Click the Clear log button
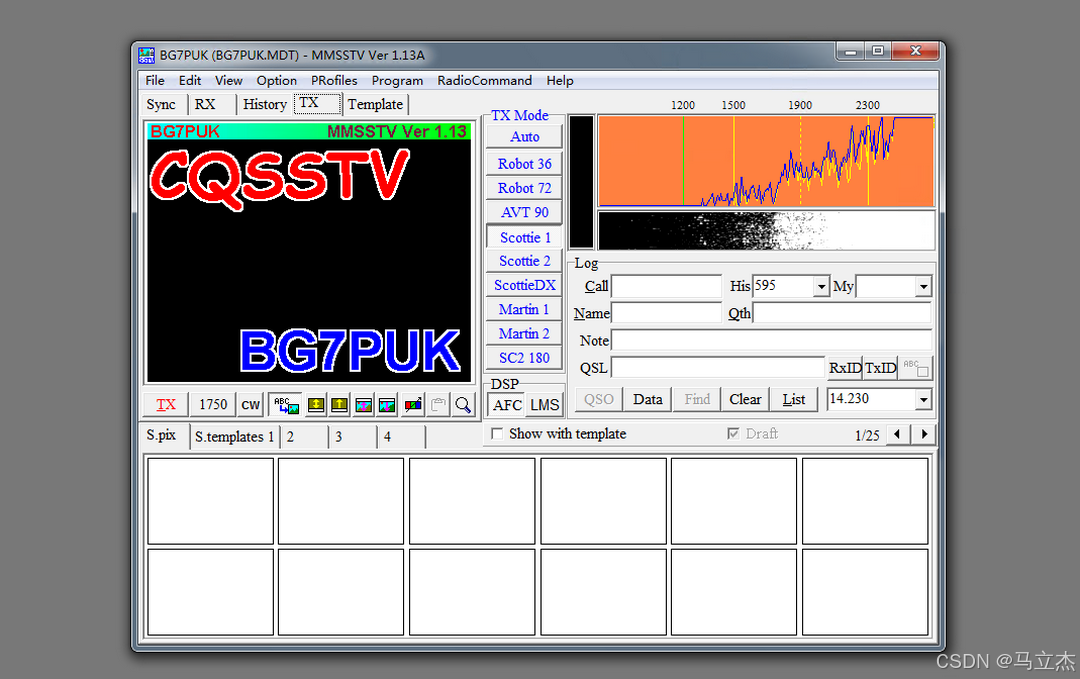Screen dimensions: 1080x679 [745, 399]
